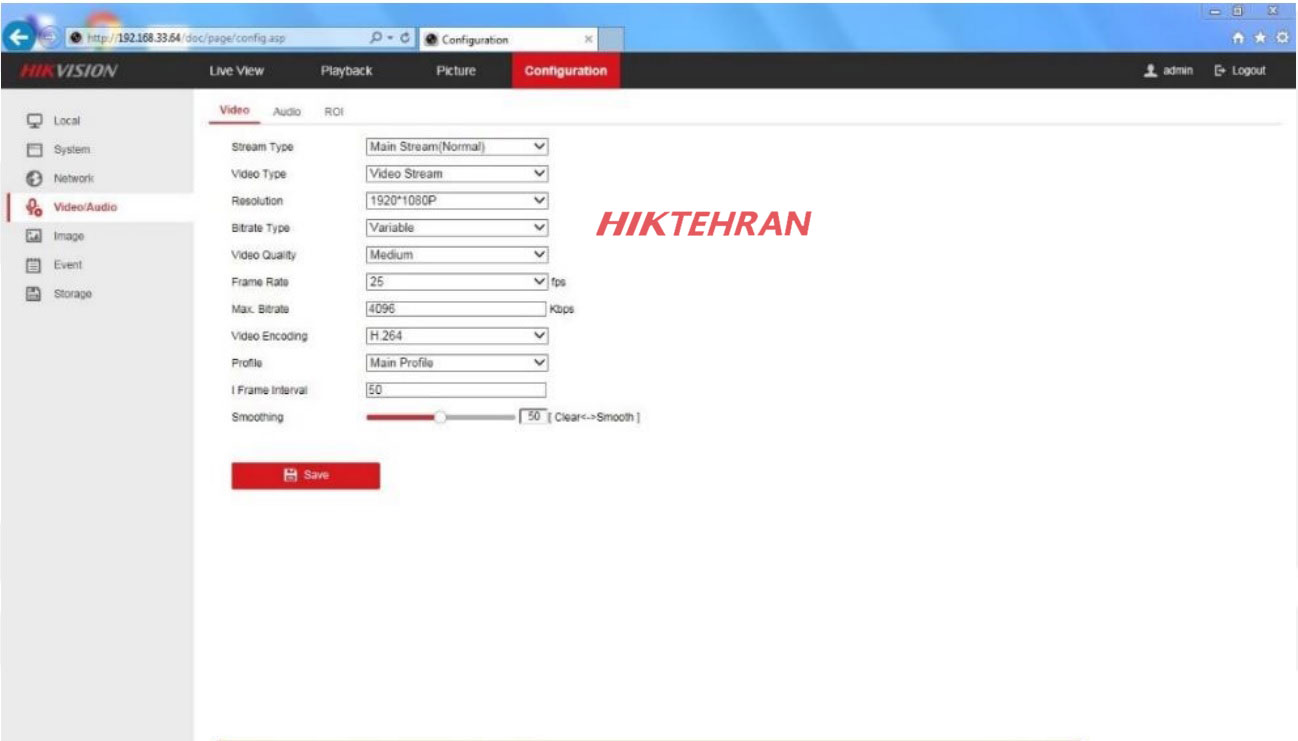This screenshot has width=1298, height=741.
Task: Click the browser back arrow button
Action: coord(16,38)
